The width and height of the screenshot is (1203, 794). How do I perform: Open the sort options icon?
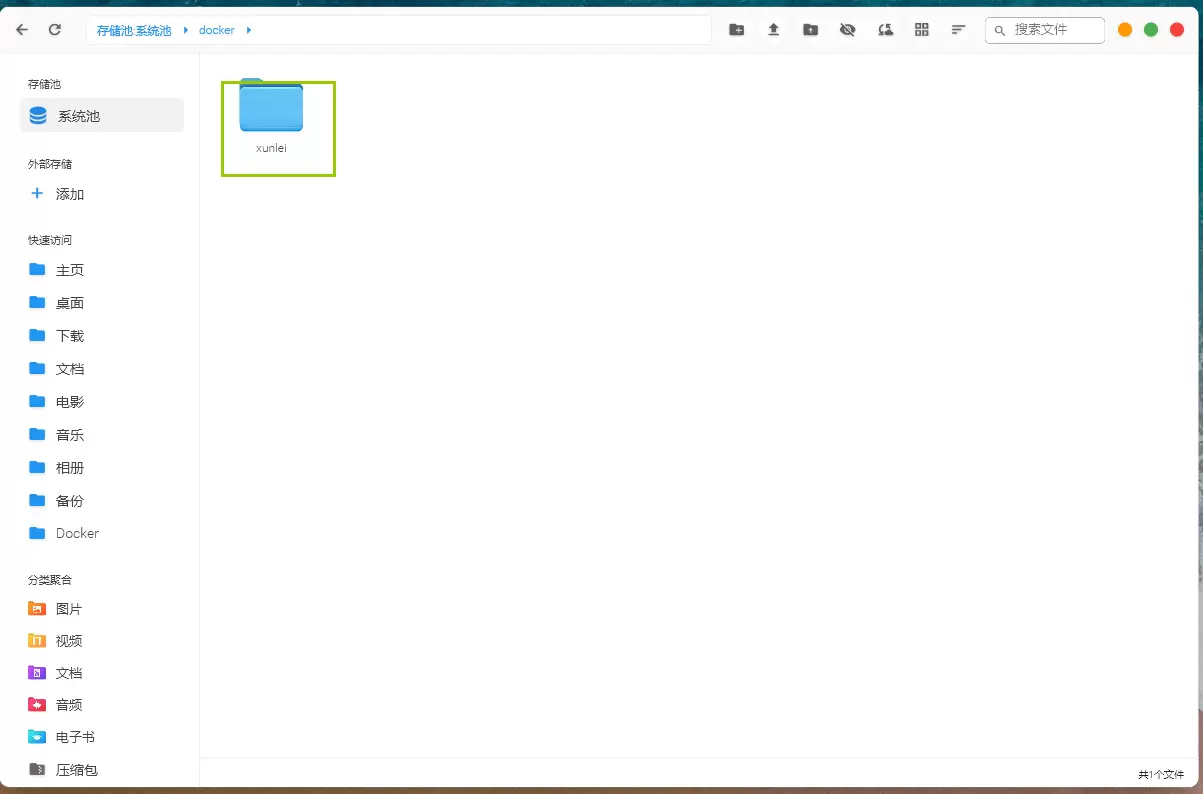[x=958, y=30]
